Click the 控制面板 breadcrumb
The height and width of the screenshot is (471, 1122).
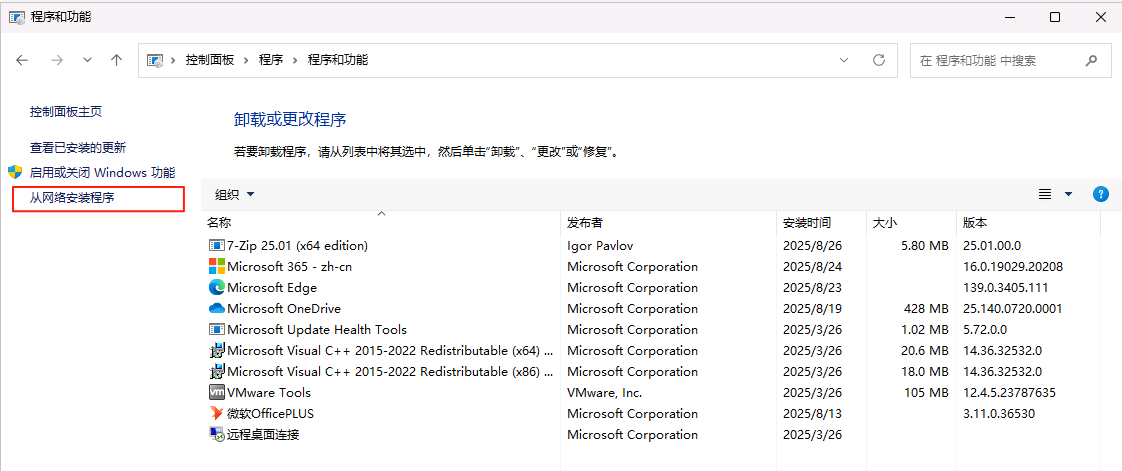[x=210, y=60]
